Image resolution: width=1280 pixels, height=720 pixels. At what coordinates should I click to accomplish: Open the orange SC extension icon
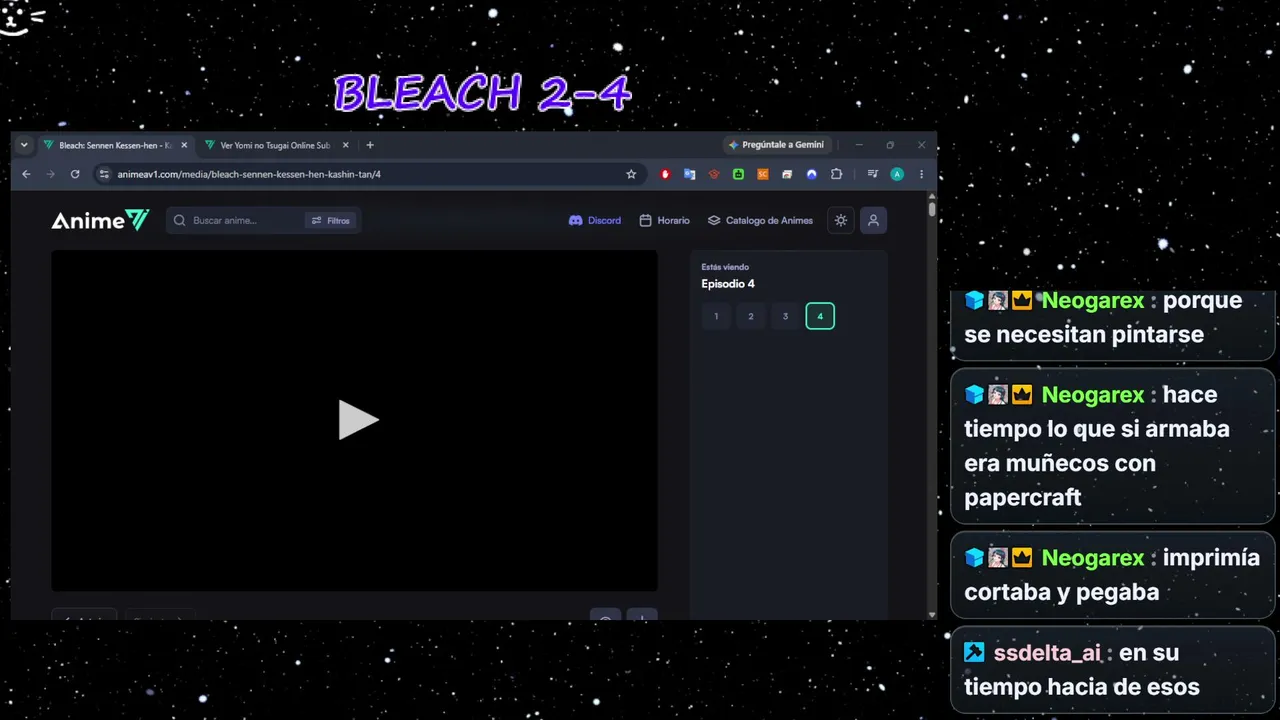coord(763,174)
